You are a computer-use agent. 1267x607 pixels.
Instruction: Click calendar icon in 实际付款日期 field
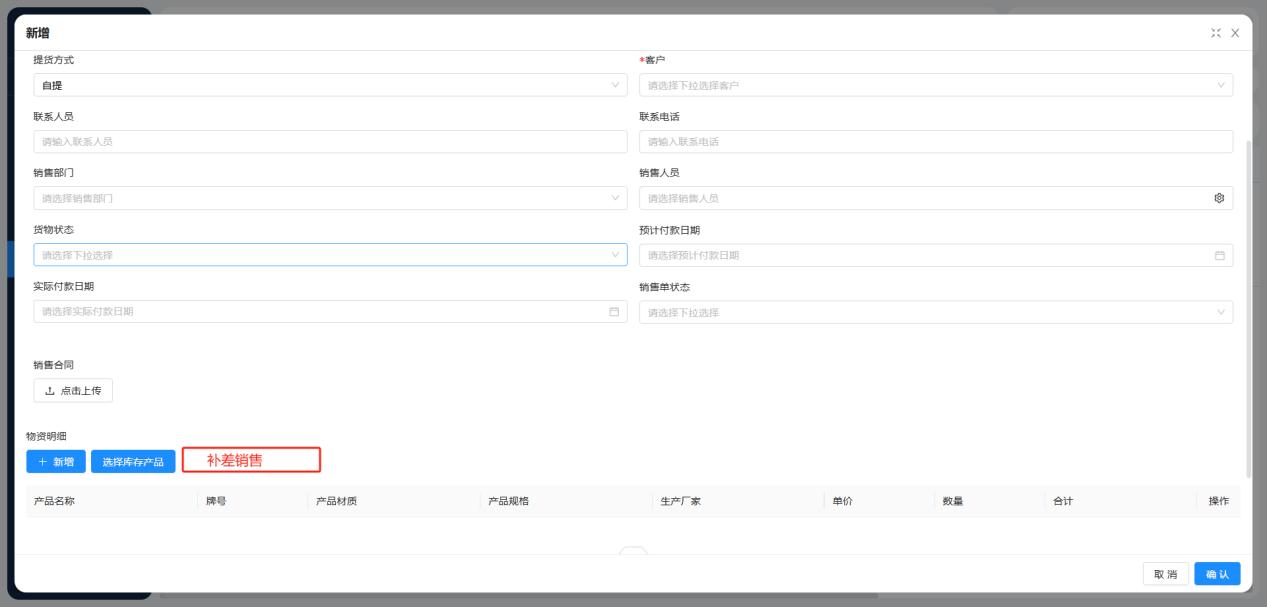pyautogui.click(x=614, y=312)
